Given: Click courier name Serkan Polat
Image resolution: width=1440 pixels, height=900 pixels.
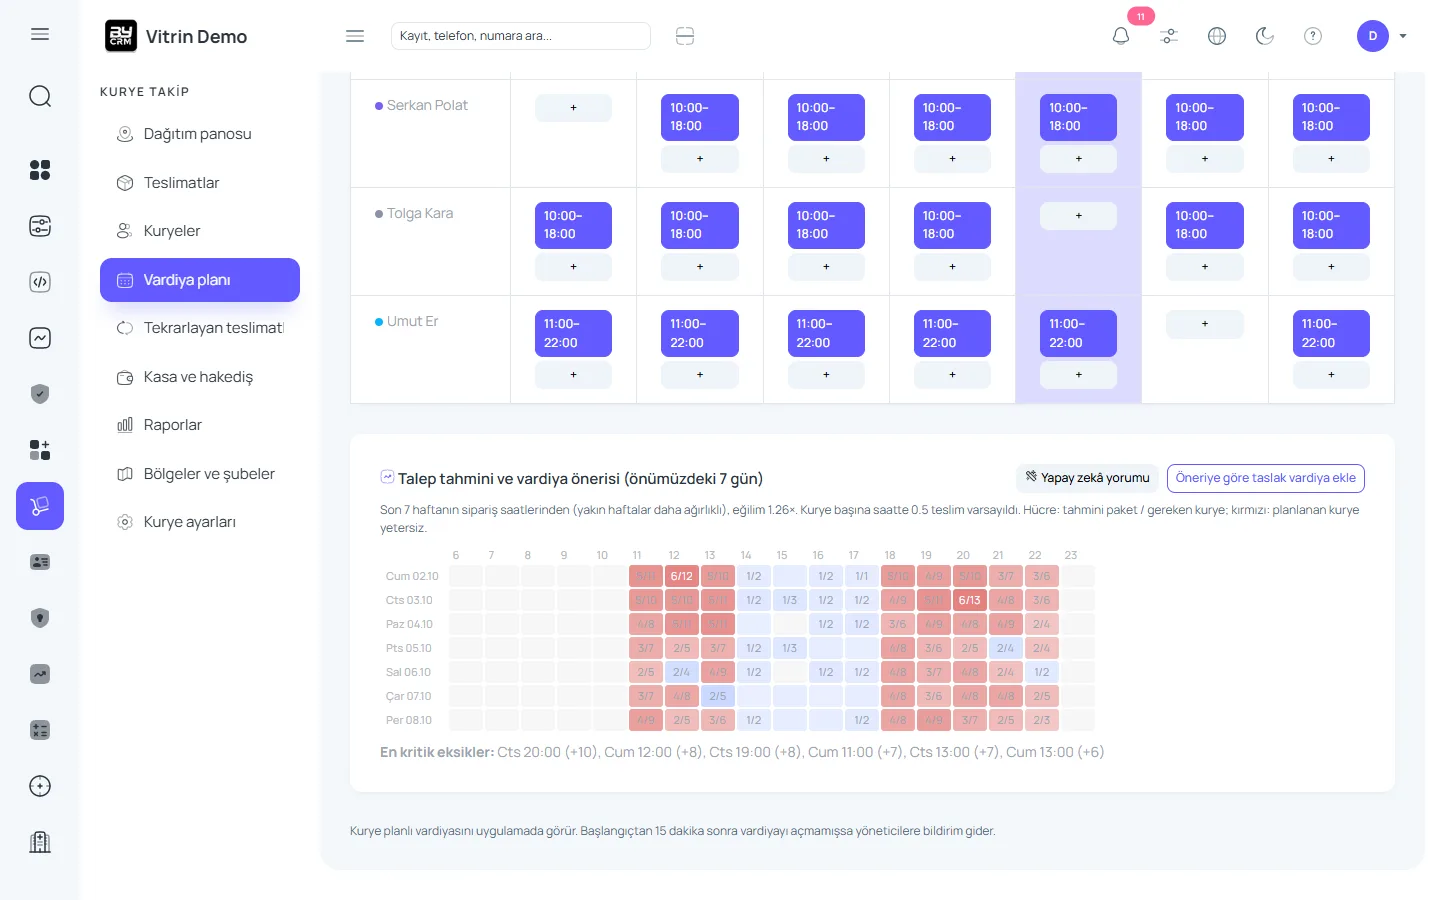Looking at the screenshot, I should pyautogui.click(x=427, y=105).
